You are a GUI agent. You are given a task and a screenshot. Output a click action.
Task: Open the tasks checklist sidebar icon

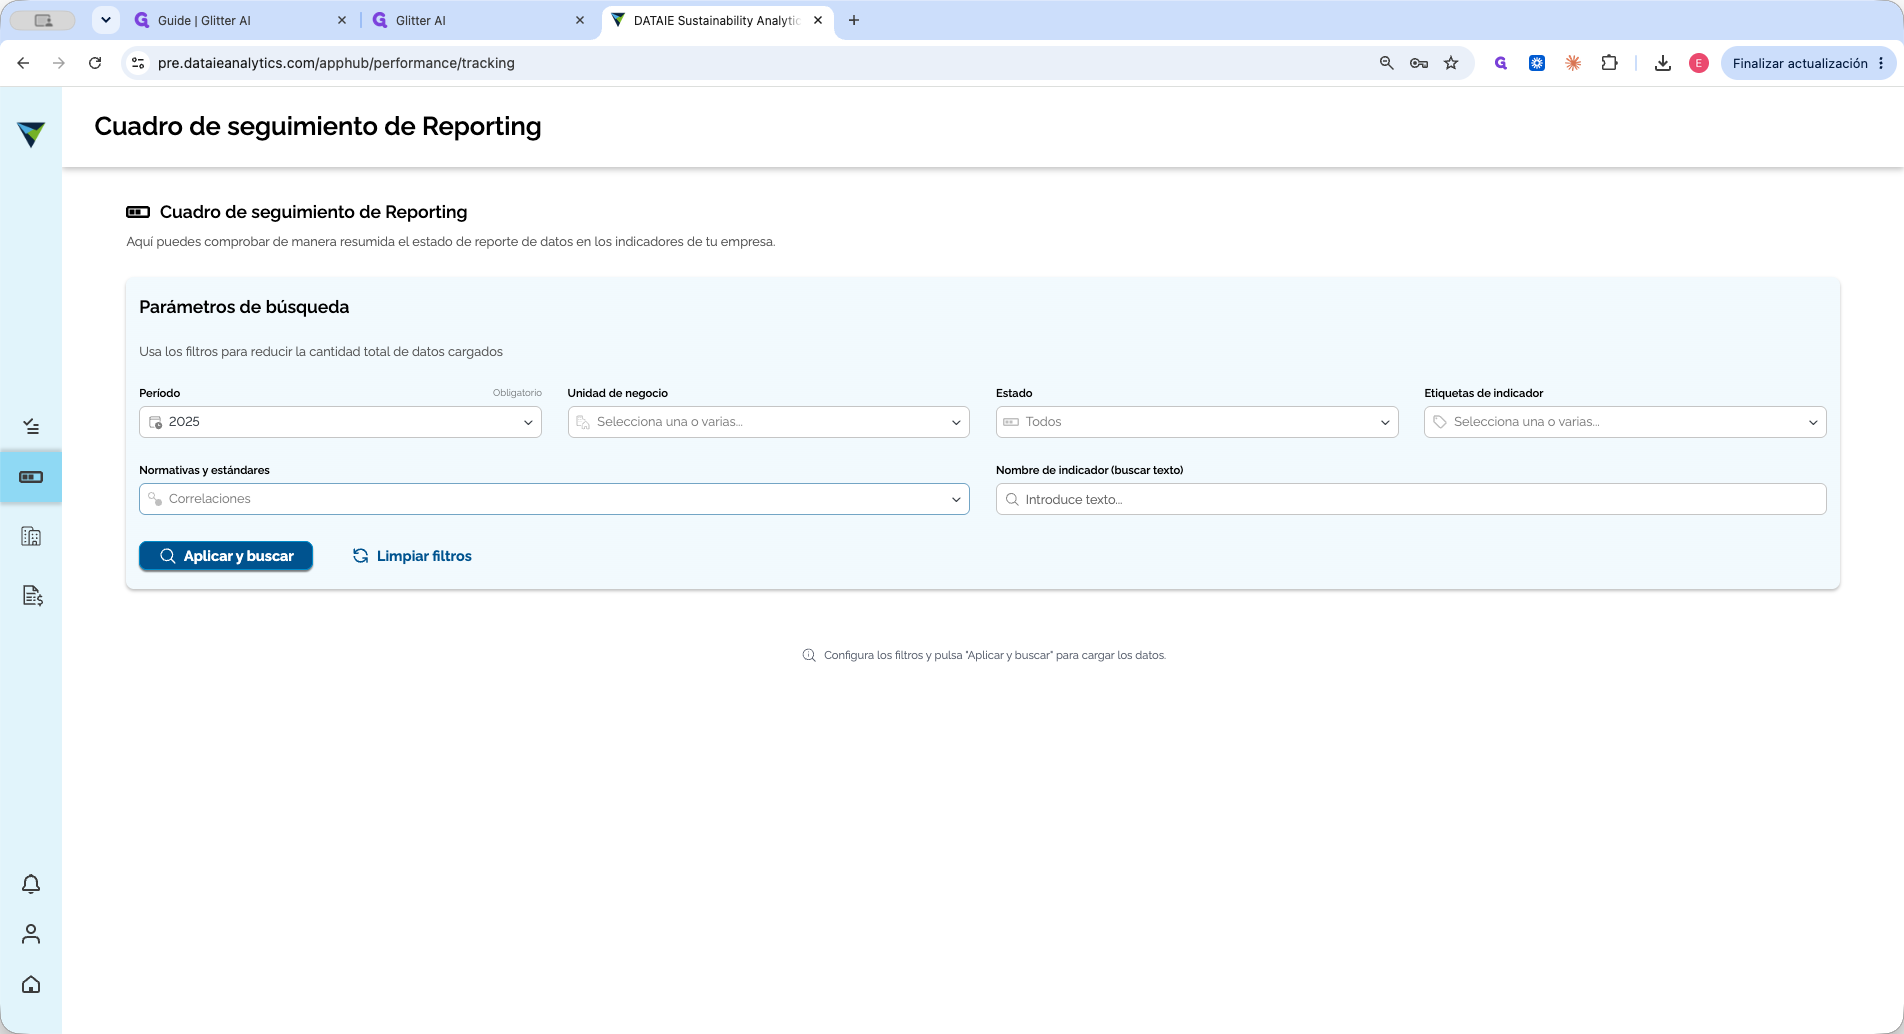point(31,427)
